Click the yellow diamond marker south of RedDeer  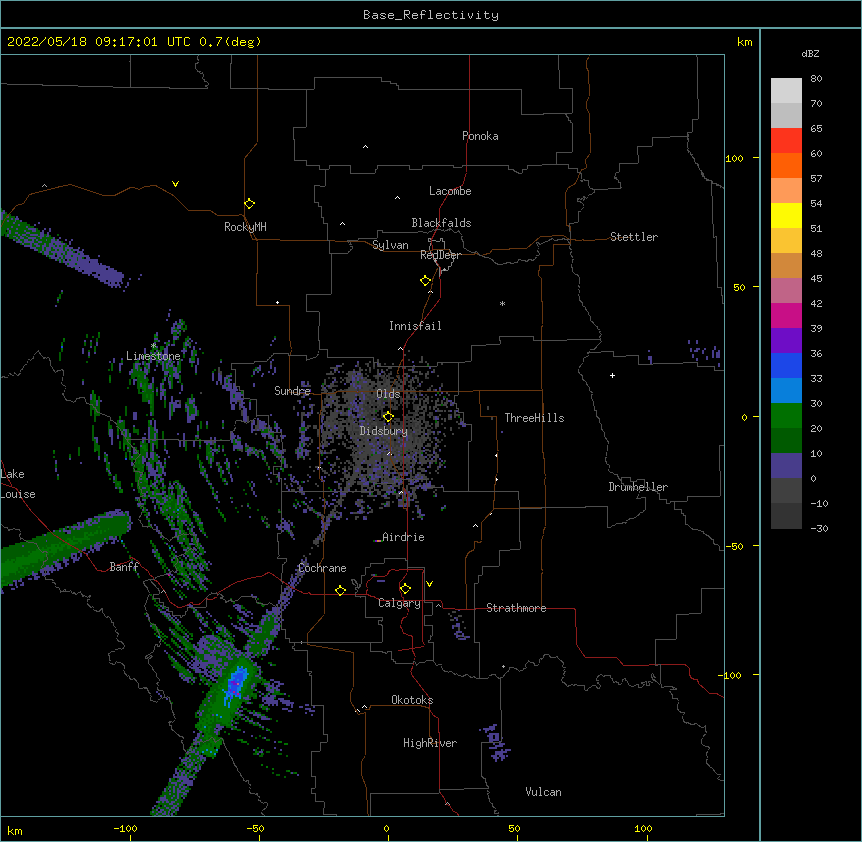426,281
